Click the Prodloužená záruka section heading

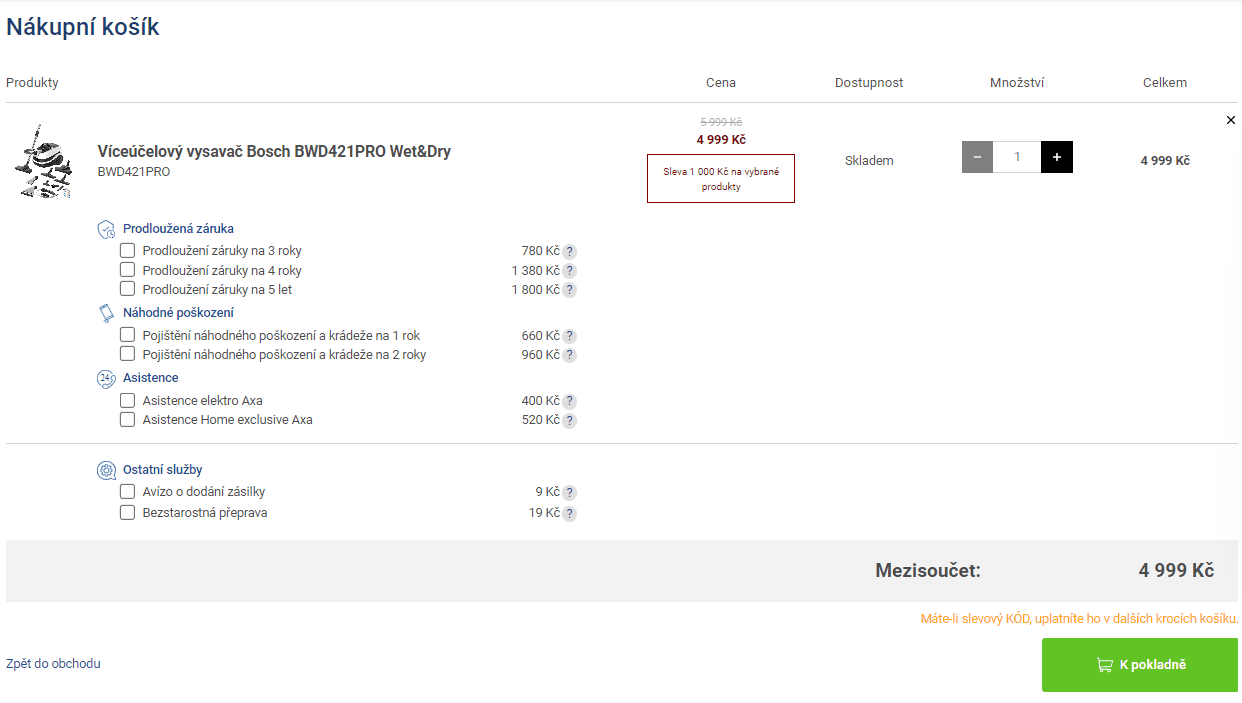pos(178,229)
